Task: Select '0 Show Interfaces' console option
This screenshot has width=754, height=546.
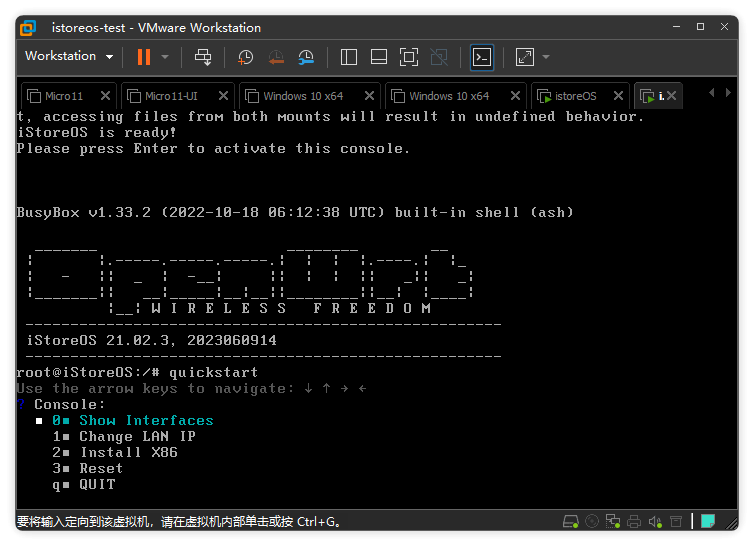Action: pos(133,420)
